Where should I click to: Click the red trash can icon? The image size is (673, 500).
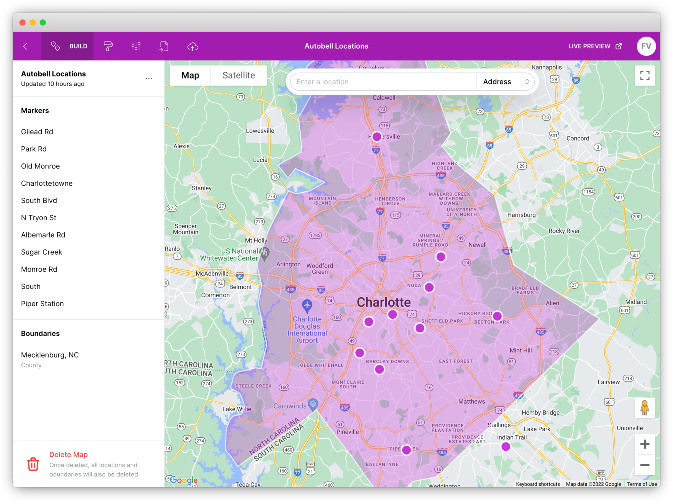point(33,464)
